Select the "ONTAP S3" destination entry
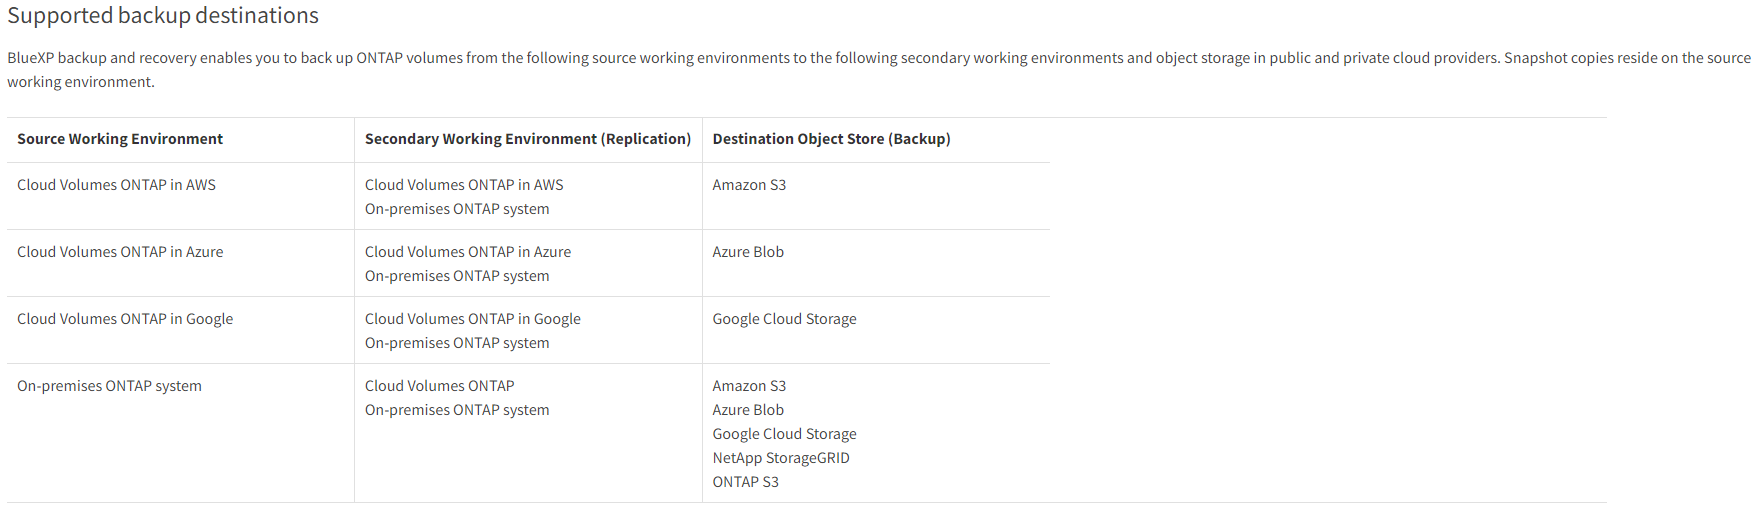 click(745, 482)
